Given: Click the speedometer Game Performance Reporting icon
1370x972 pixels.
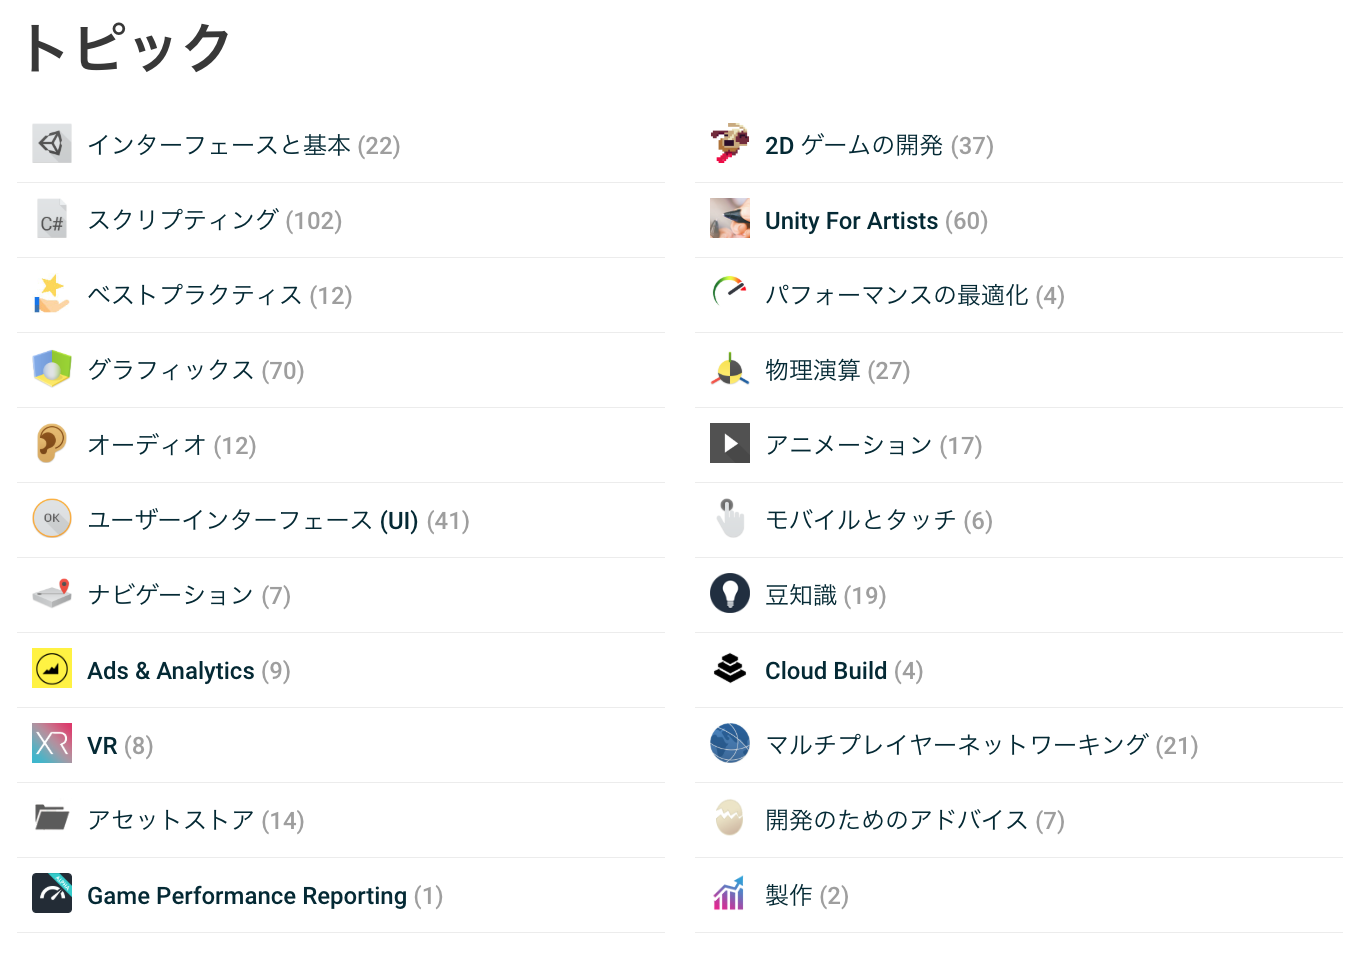Looking at the screenshot, I should click(x=52, y=894).
